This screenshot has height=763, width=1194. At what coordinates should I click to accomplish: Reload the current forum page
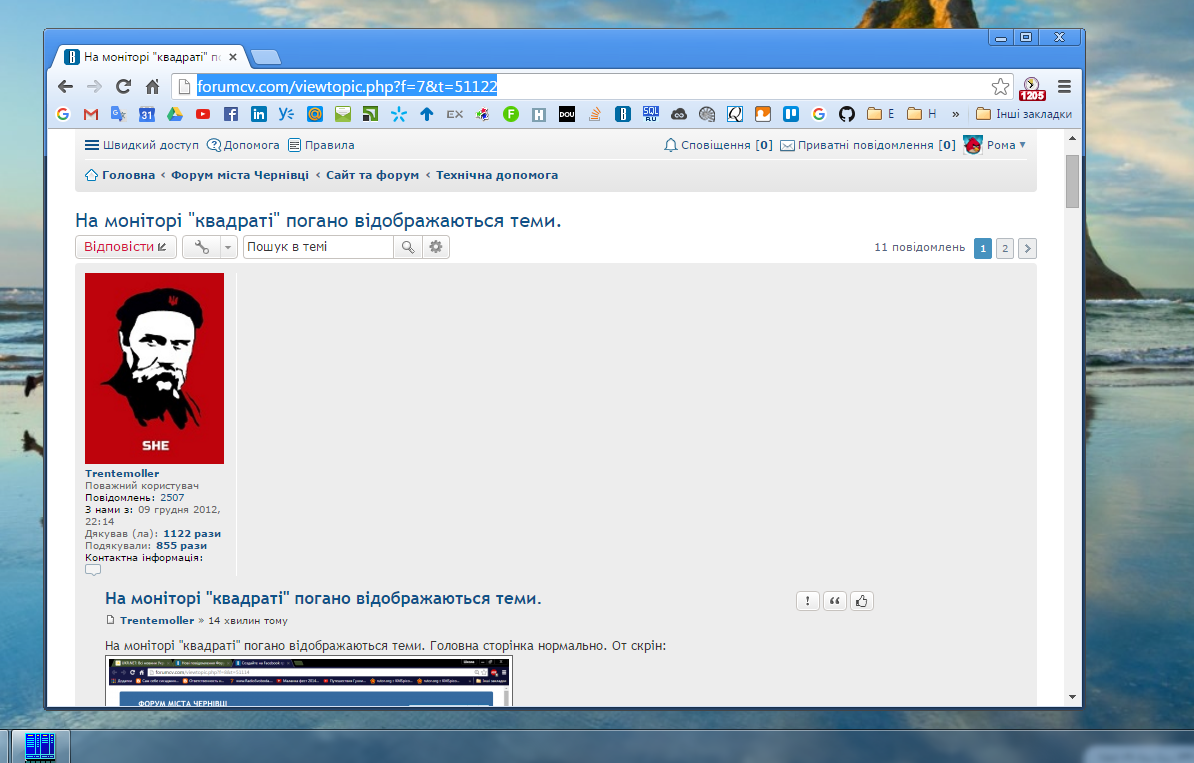[x=123, y=87]
